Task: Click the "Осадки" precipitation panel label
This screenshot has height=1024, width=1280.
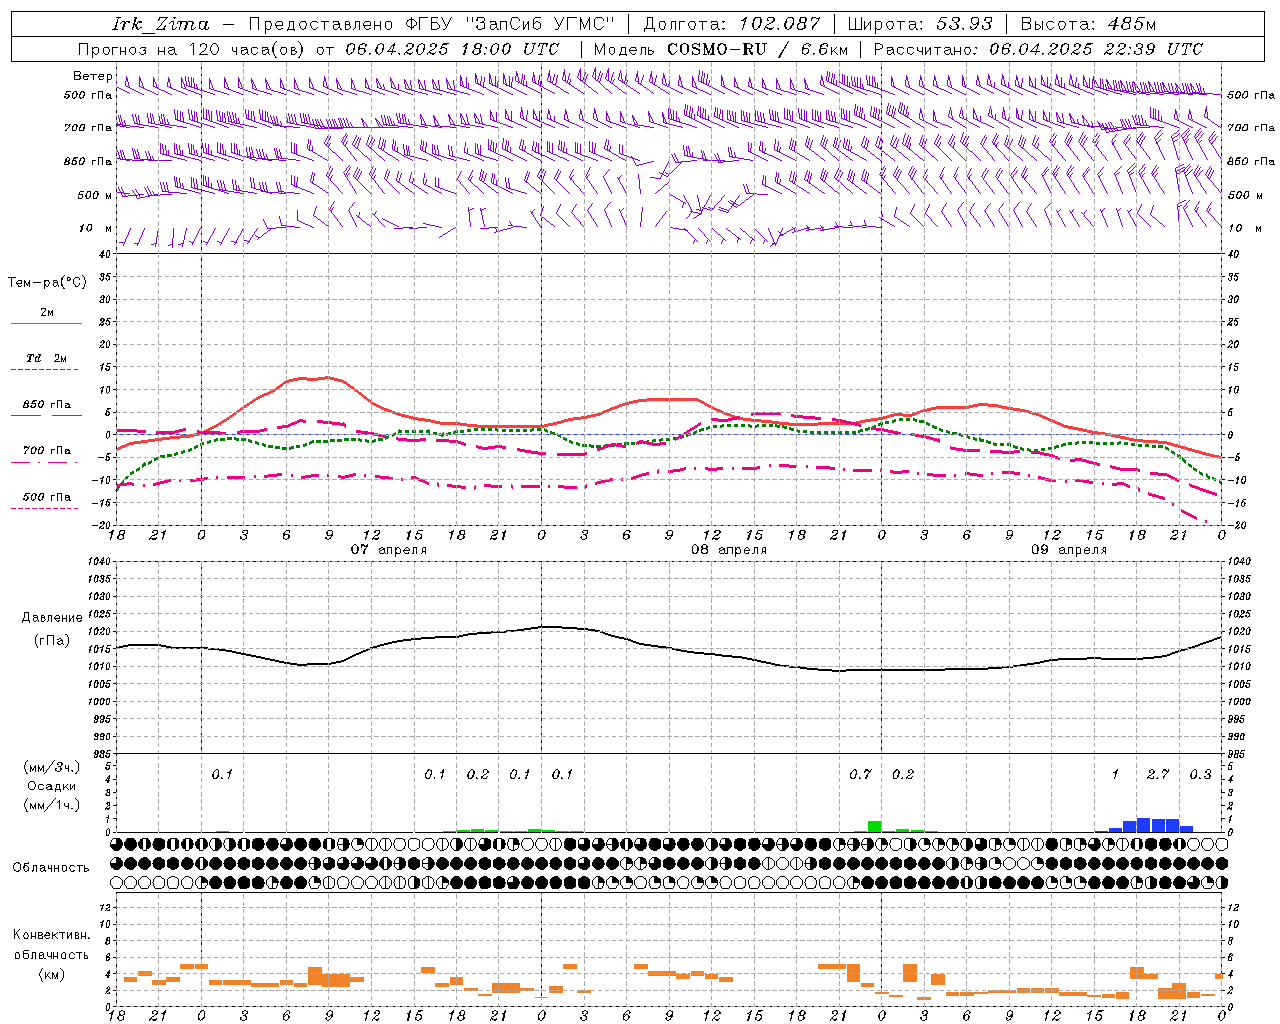Action: 52,786
